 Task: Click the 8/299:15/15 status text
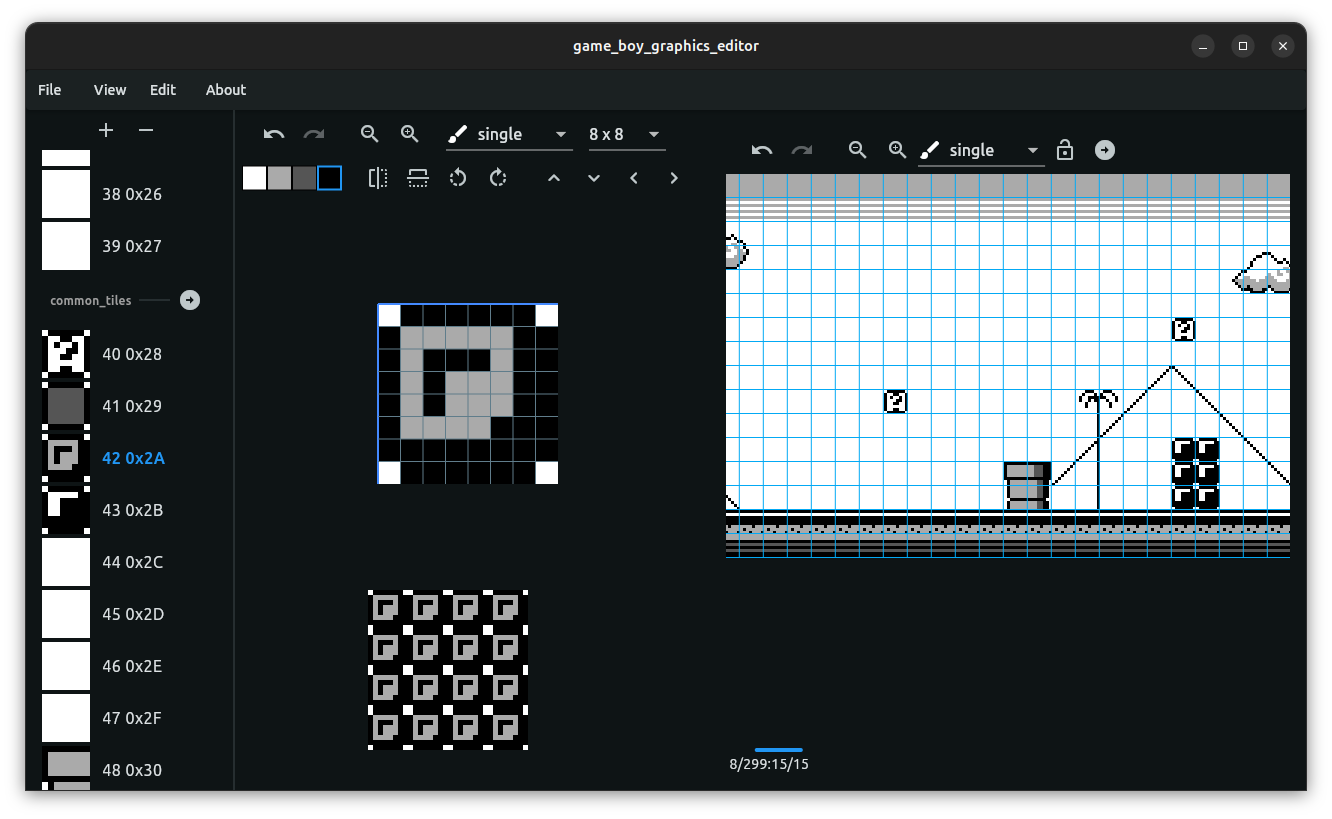769,764
